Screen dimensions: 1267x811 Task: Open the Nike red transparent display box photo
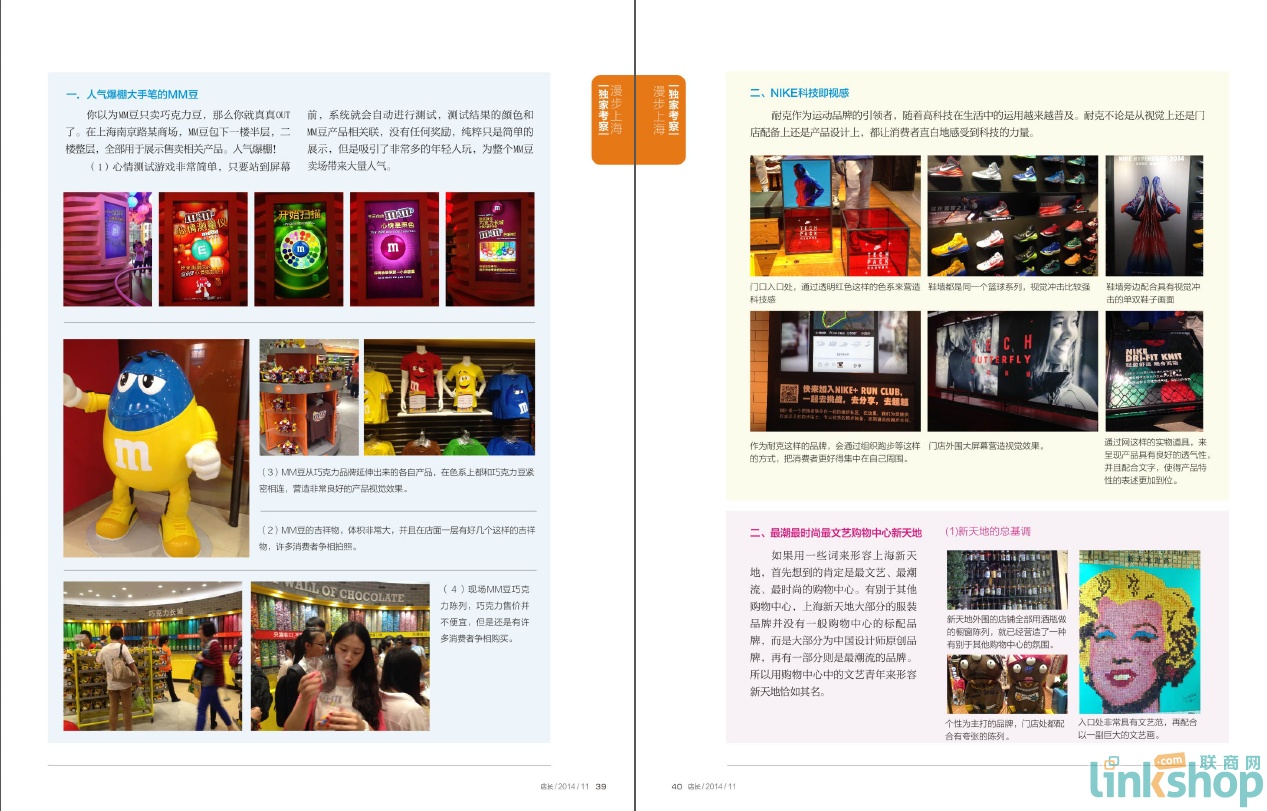click(834, 216)
